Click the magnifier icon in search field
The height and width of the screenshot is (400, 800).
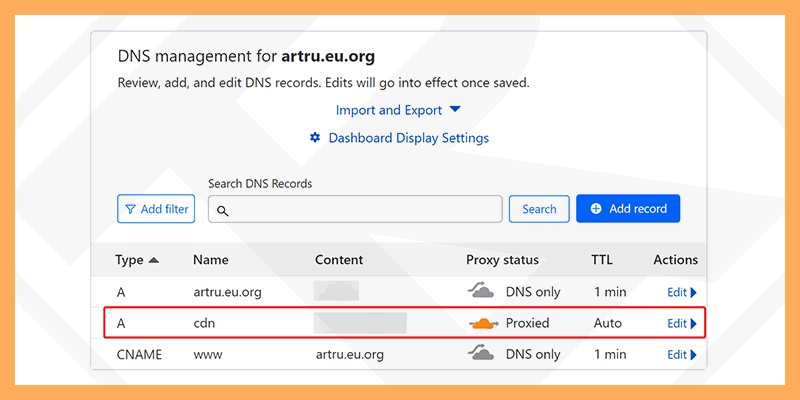[x=222, y=210]
